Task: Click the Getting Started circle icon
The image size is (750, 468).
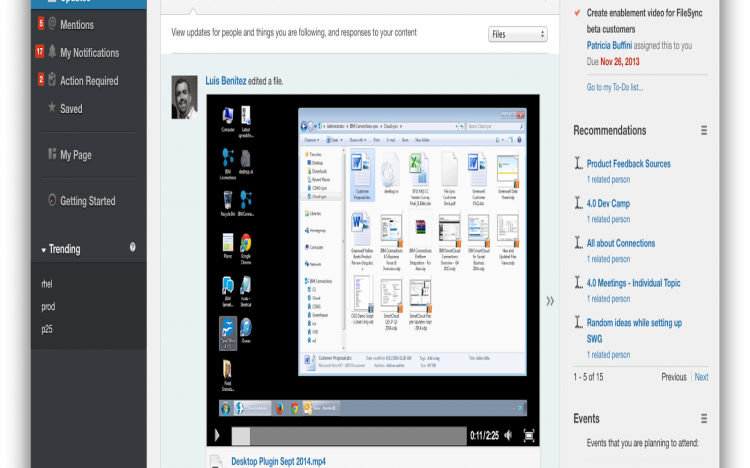Action: coord(52,200)
